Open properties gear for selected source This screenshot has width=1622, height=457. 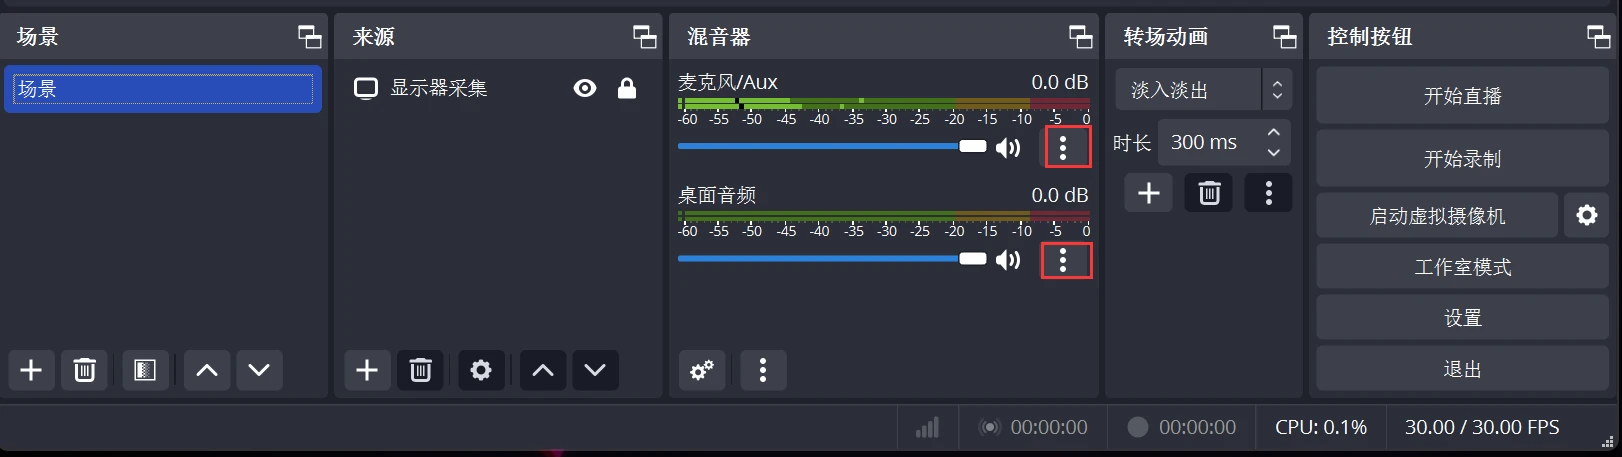(481, 370)
